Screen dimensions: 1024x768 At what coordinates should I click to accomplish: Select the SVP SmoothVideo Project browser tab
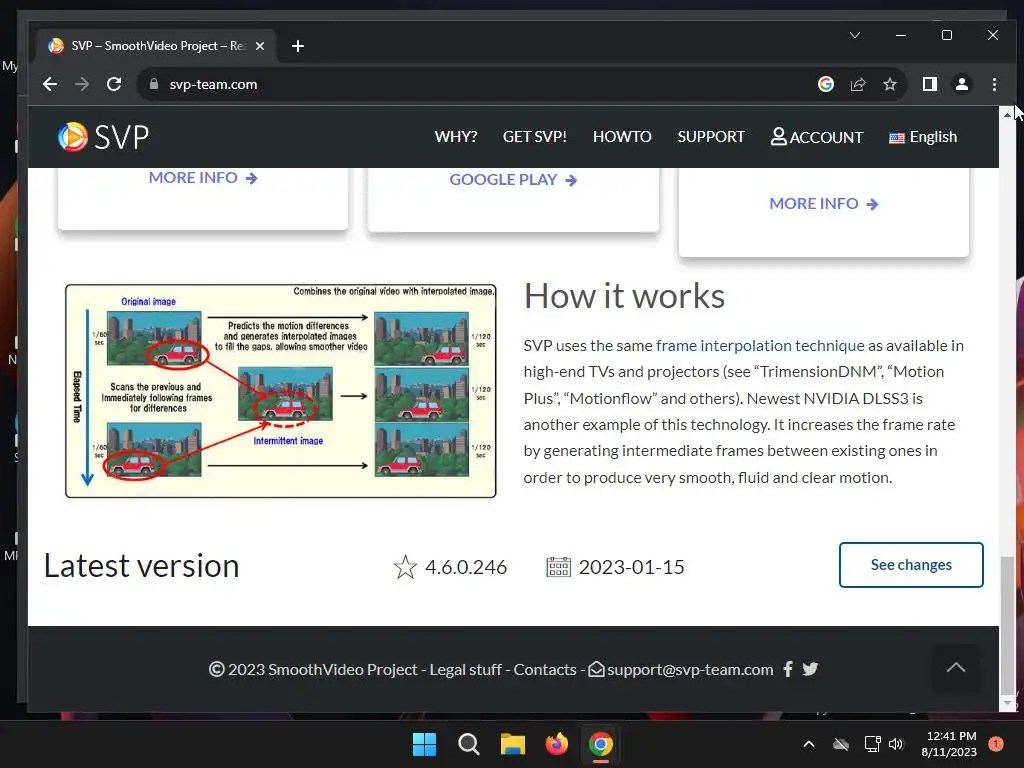click(157, 46)
